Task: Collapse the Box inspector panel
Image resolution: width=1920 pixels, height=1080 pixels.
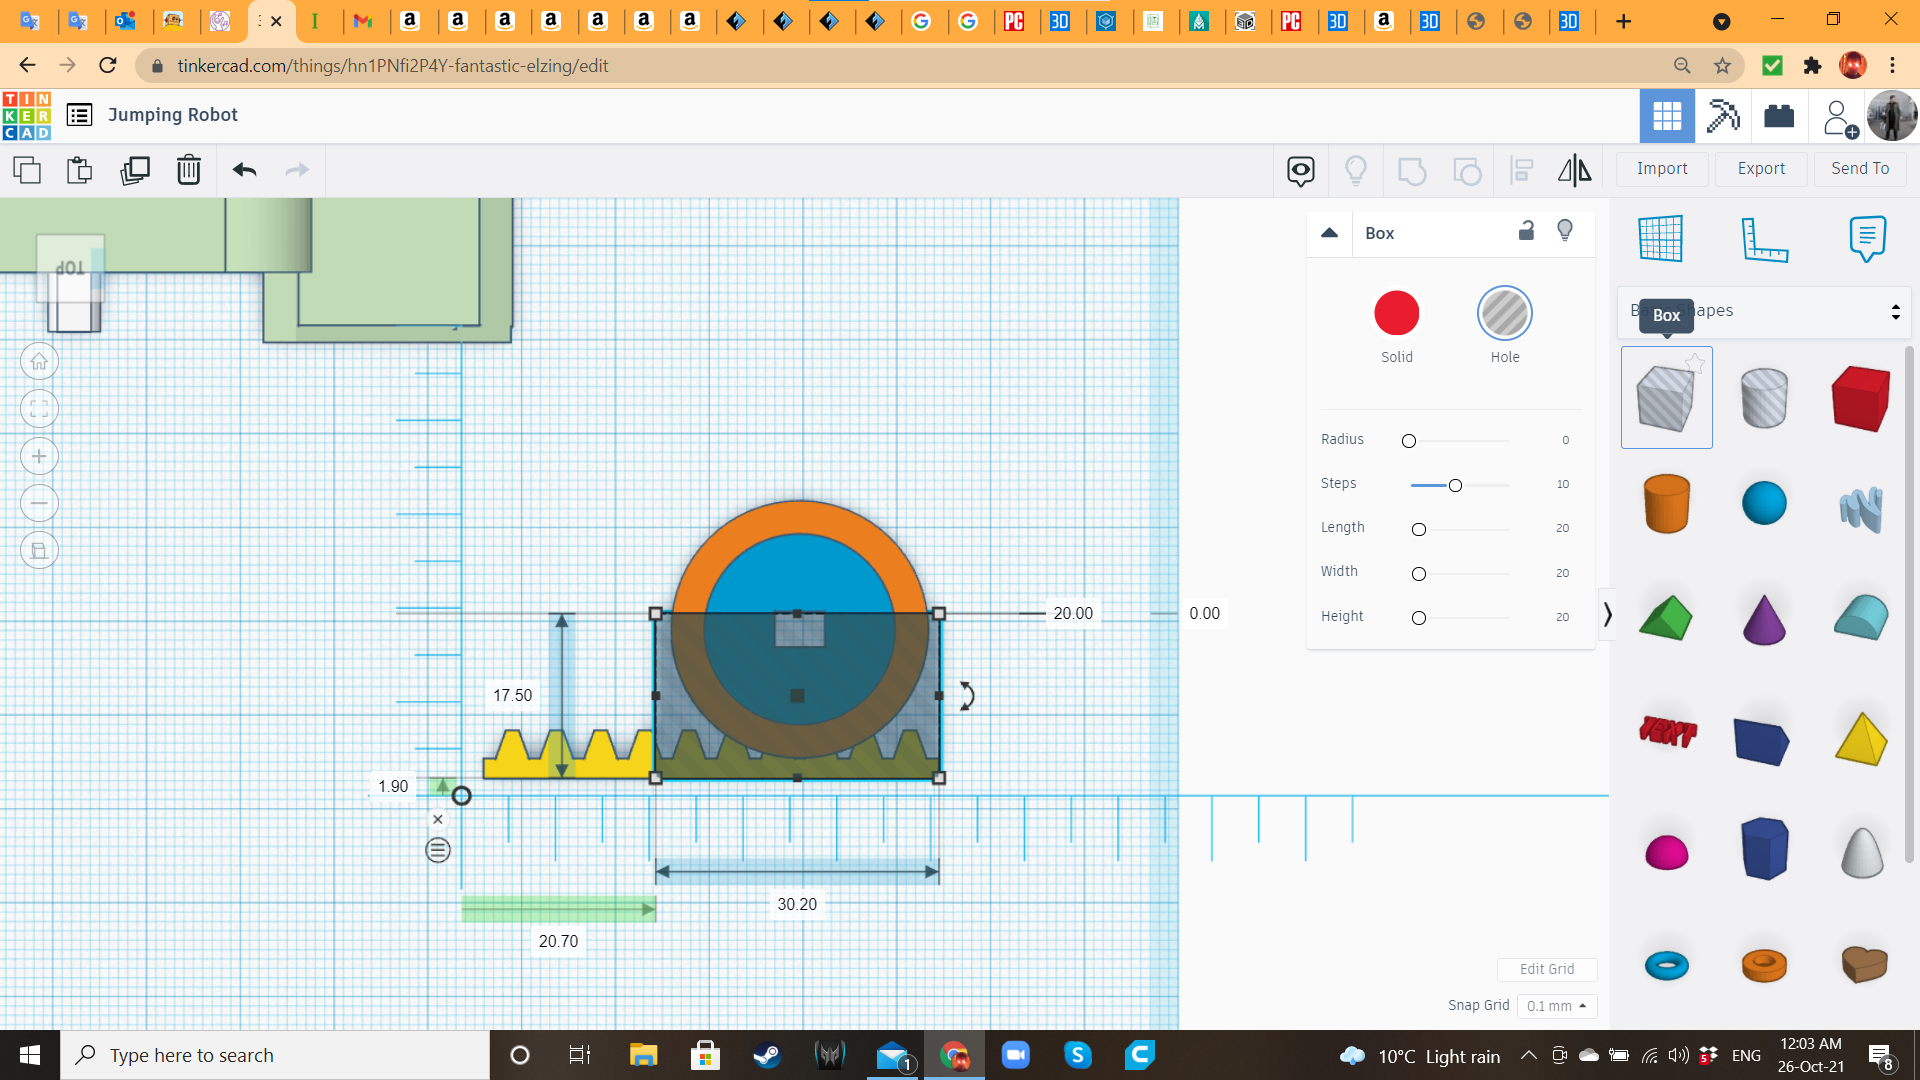Action: click(x=1329, y=233)
